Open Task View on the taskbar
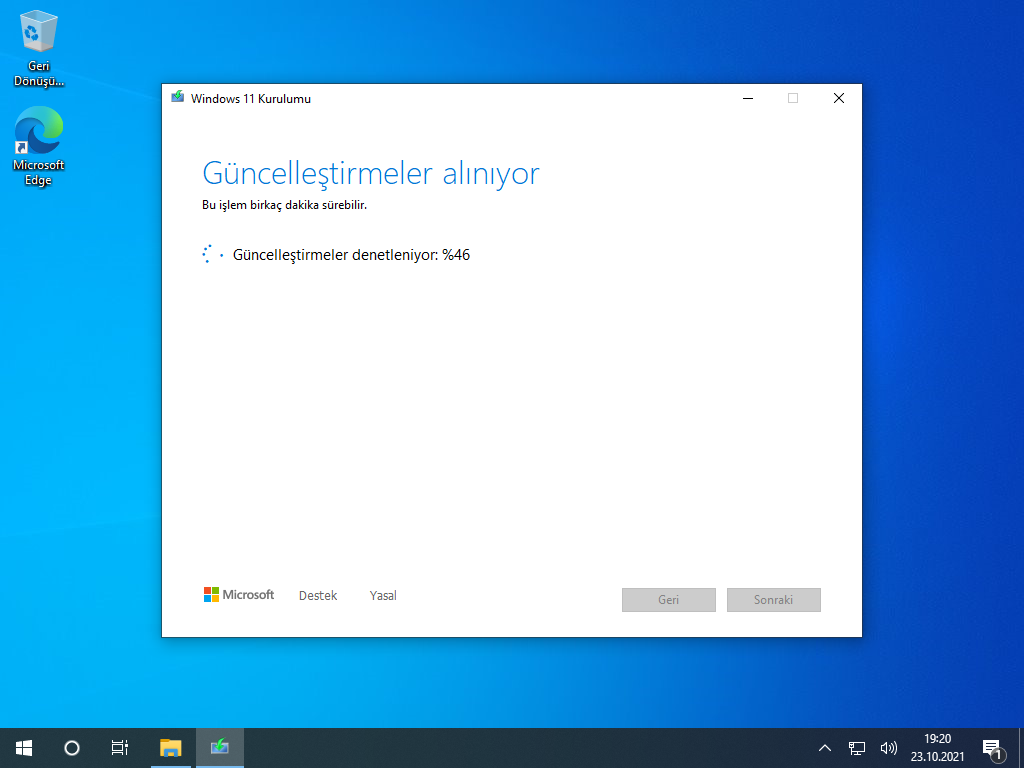The height and width of the screenshot is (768, 1024). (120, 748)
